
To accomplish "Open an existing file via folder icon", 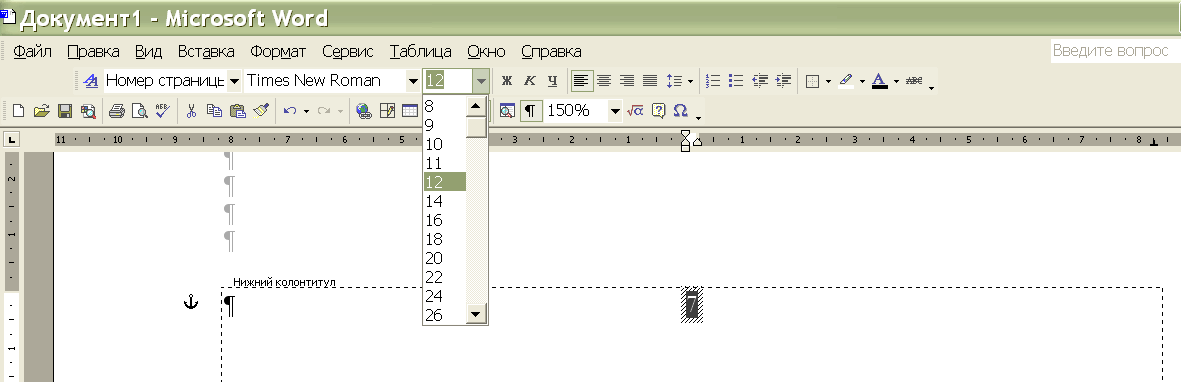I will tap(41, 112).
